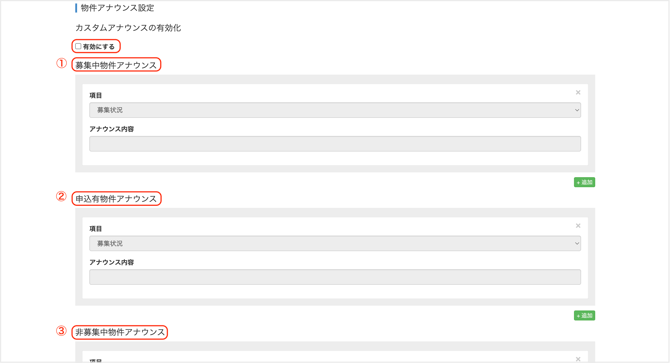Remove the item under 募集中物件アナウンス with its X

point(578,92)
